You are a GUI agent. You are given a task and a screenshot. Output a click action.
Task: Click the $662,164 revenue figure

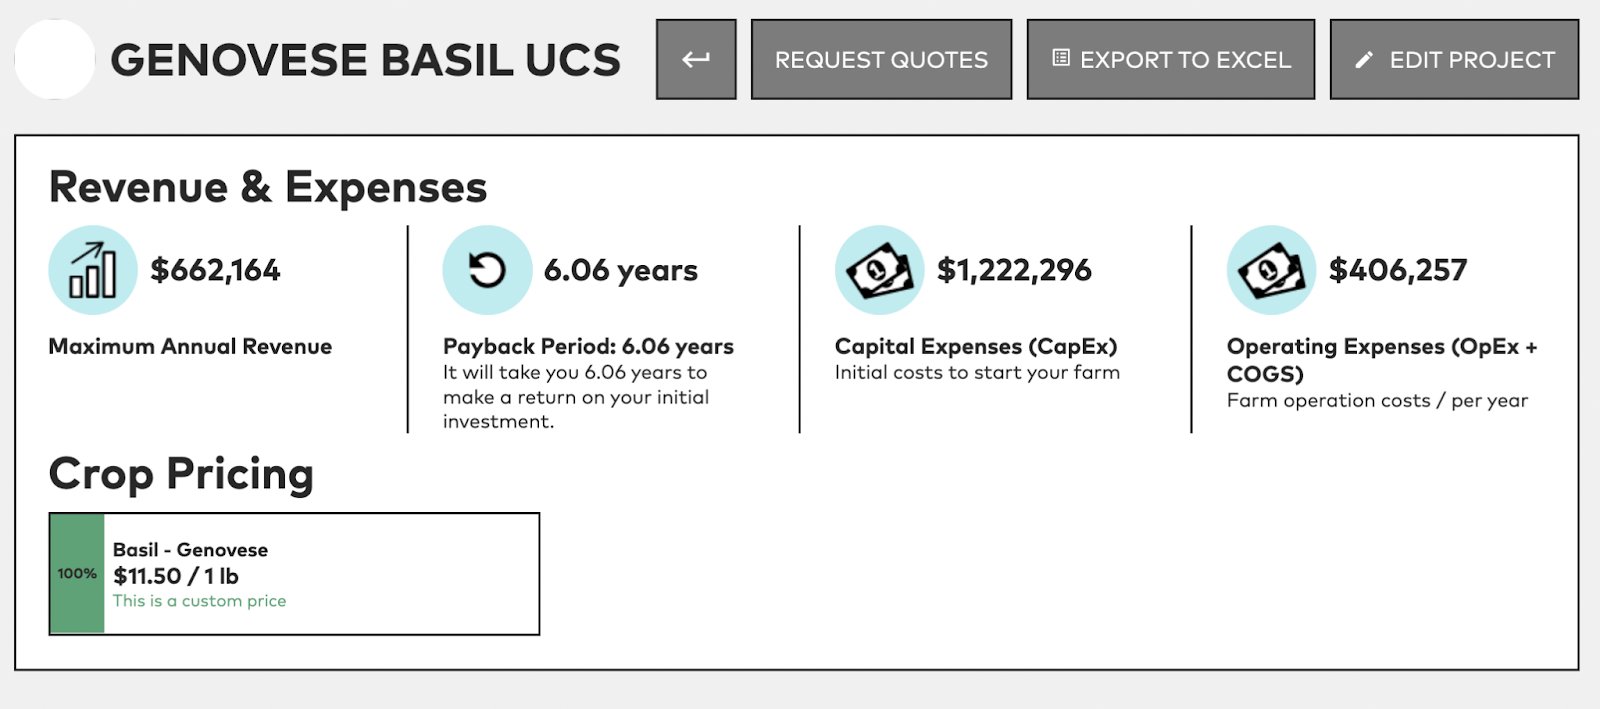(x=215, y=270)
